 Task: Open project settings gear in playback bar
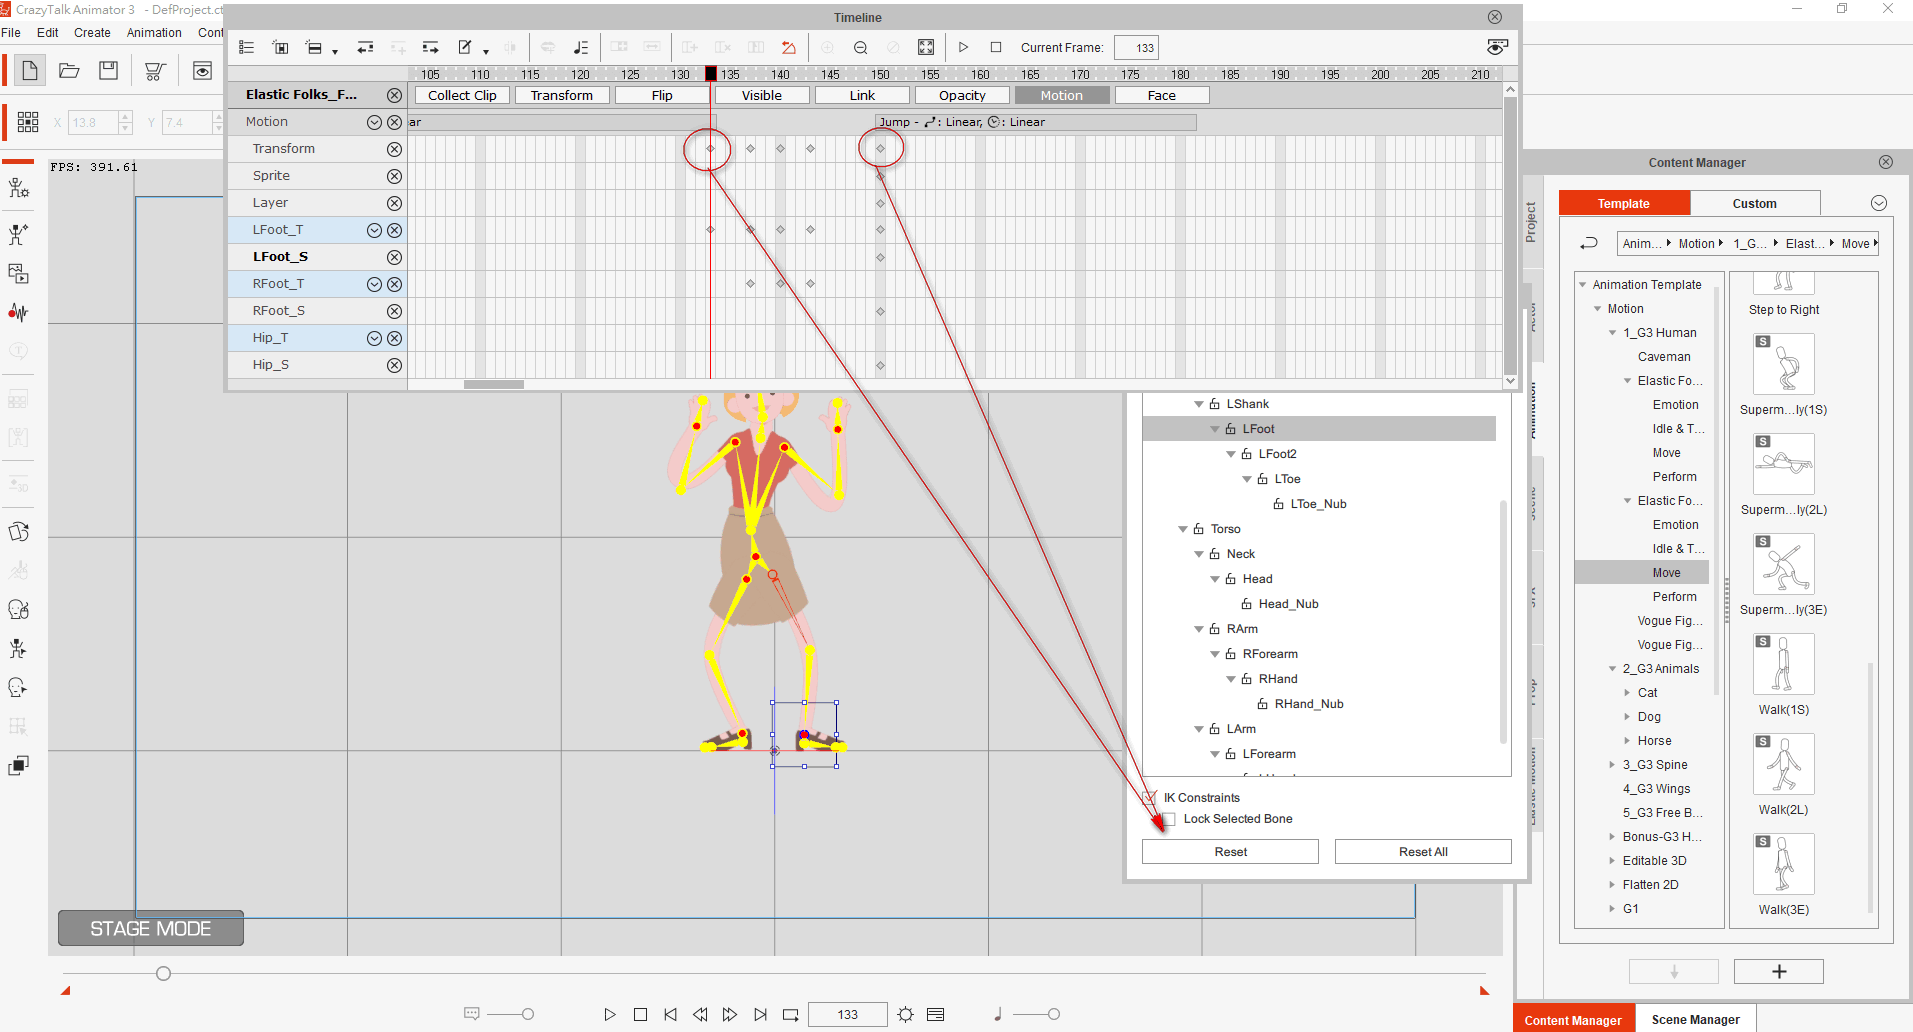905,1014
